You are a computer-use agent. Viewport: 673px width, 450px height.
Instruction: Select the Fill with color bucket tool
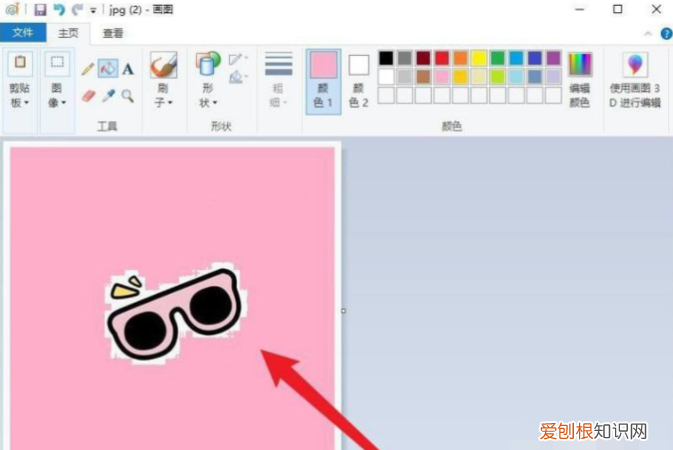pos(108,69)
